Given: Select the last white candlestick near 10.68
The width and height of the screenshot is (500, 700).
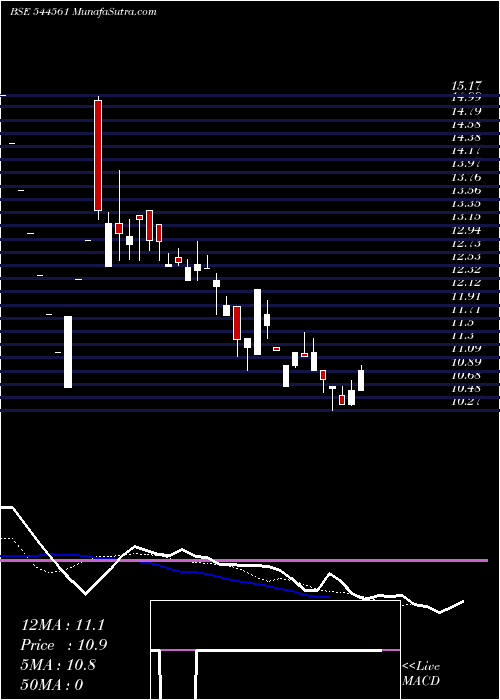Looking at the screenshot, I should click(361, 380).
